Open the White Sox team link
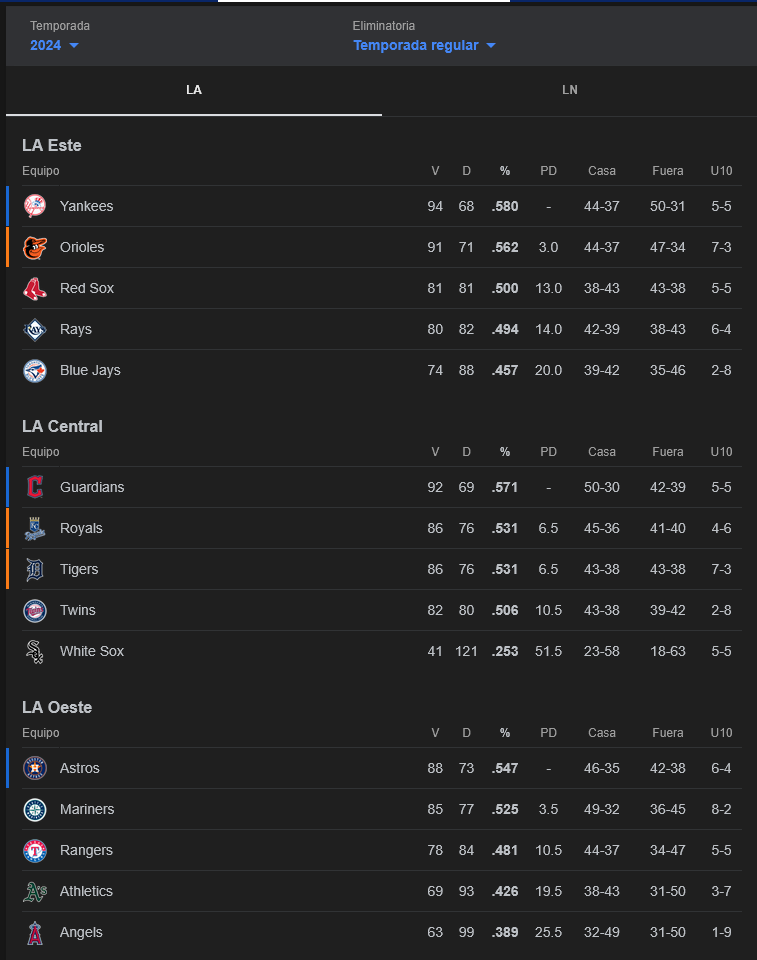Image resolution: width=757 pixels, height=960 pixels. click(x=92, y=651)
